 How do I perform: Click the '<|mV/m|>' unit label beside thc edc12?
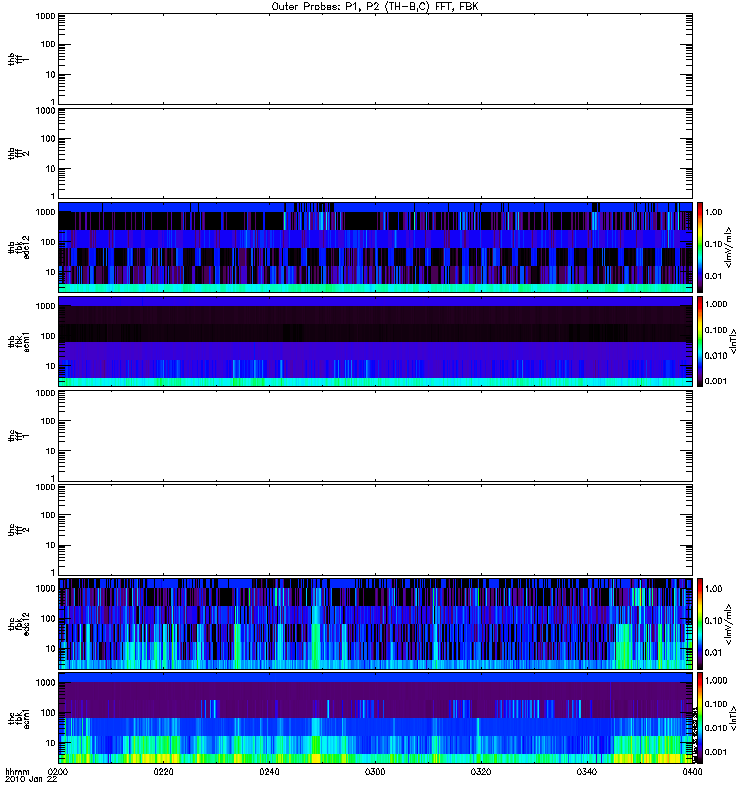point(728,624)
